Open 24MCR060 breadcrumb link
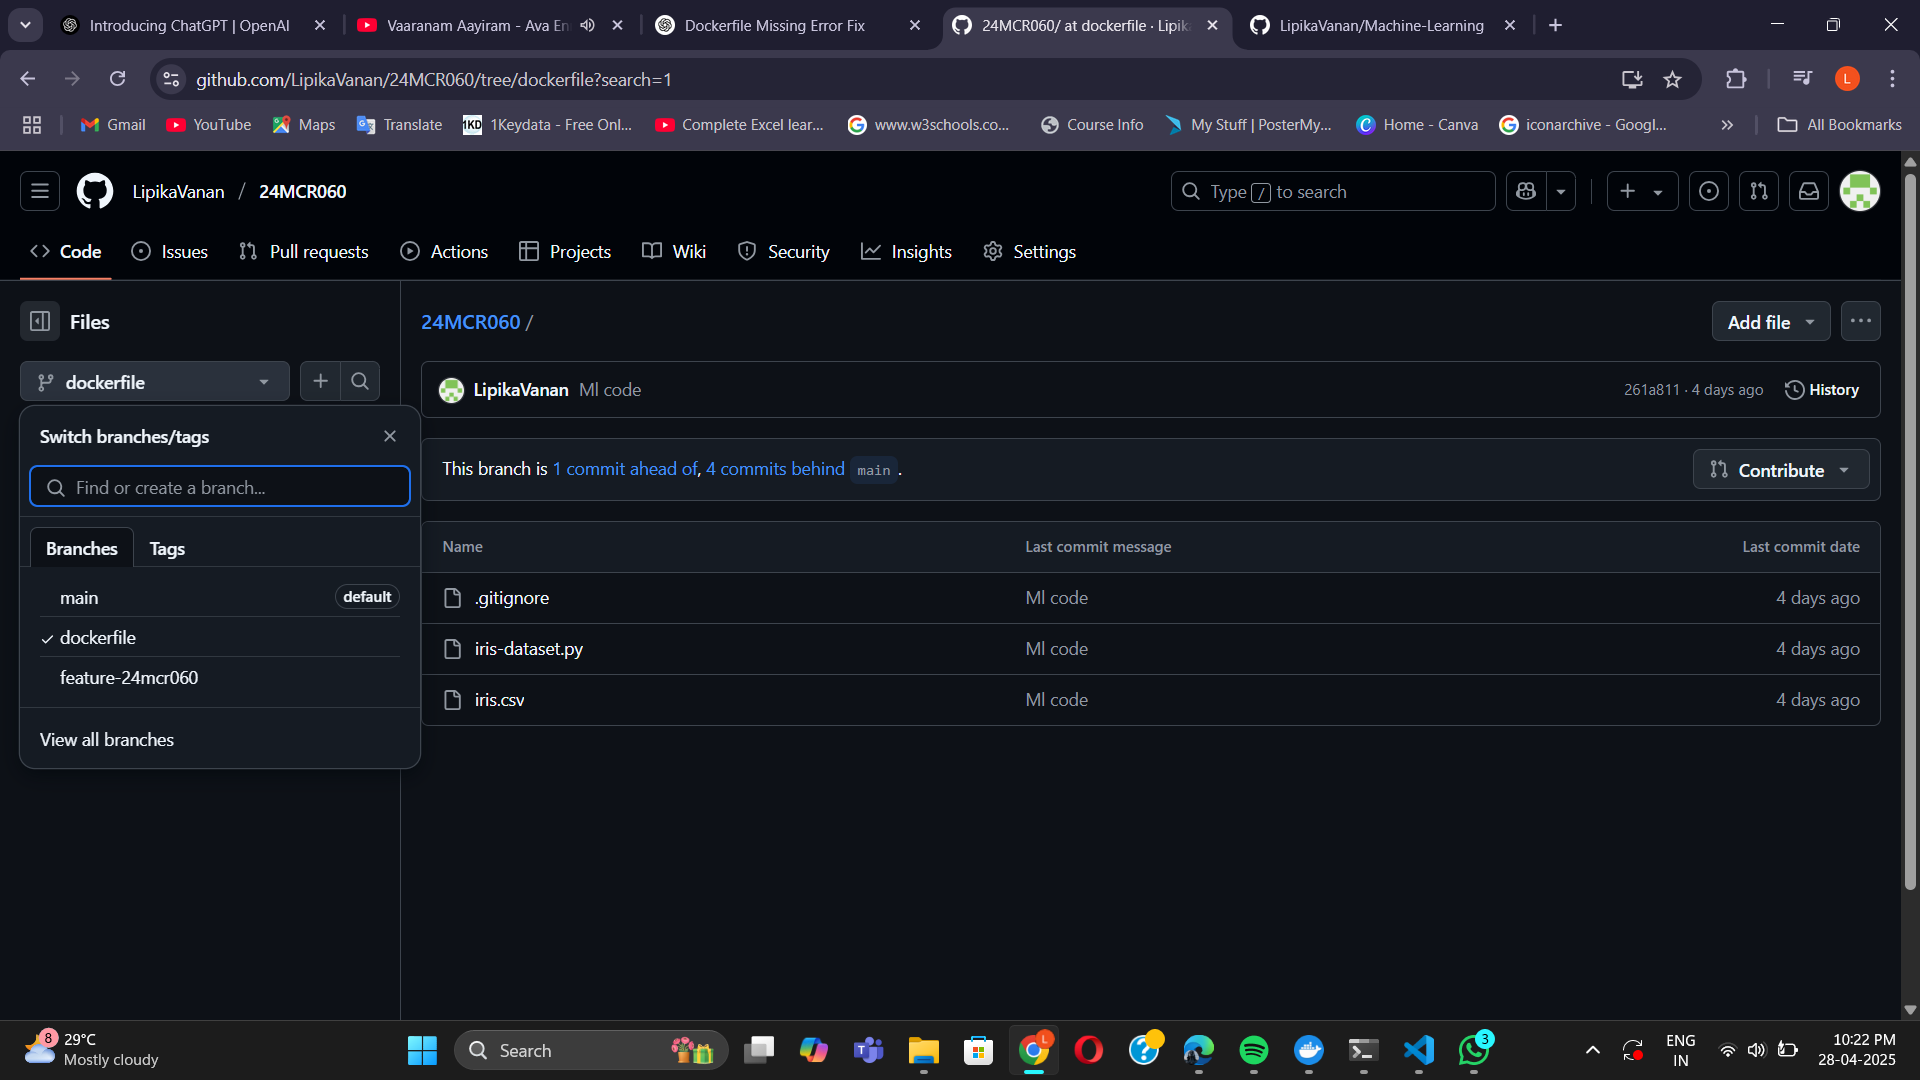The width and height of the screenshot is (1920, 1080). pyautogui.click(x=470, y=322)
